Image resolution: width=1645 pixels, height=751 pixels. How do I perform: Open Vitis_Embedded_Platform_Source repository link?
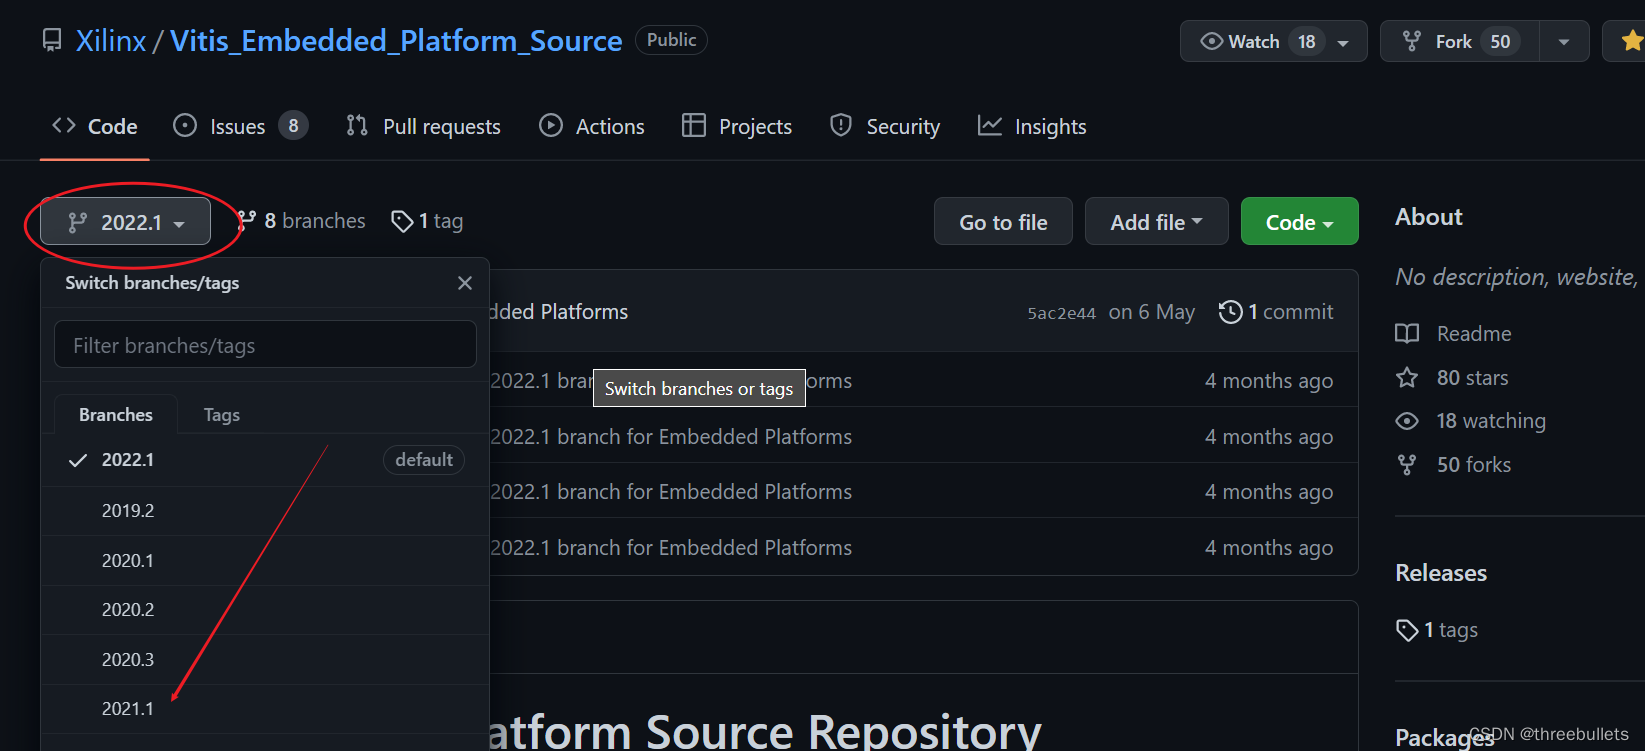click(396, 41)
